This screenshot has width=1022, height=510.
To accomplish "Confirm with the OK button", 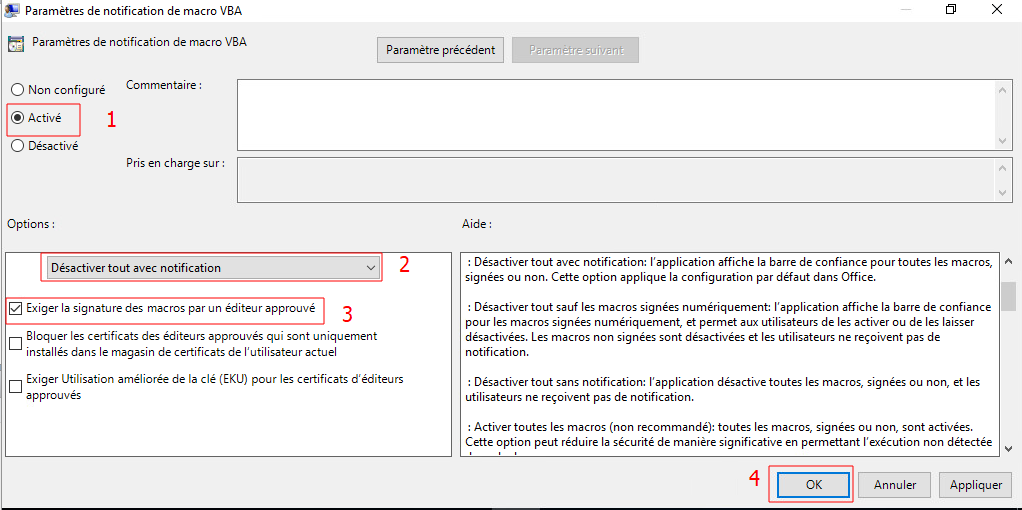I will (x=813, y=485).
